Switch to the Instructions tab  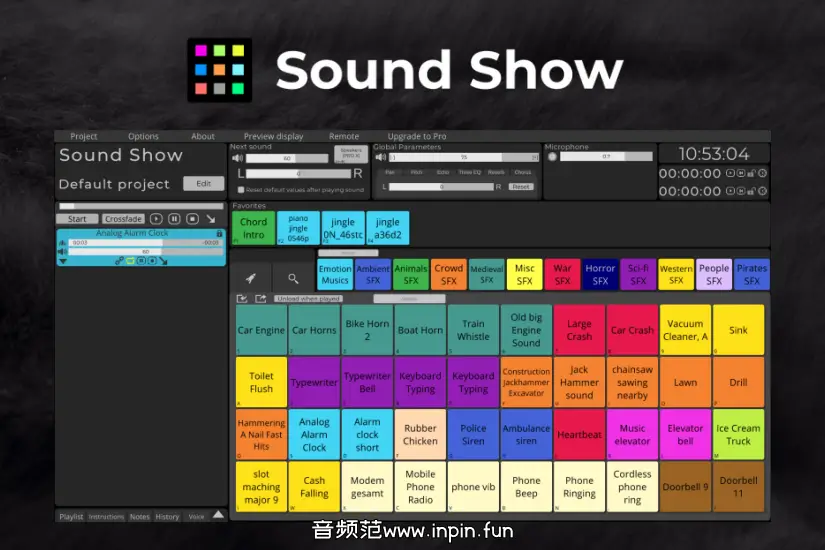click(x=106, y=517)
